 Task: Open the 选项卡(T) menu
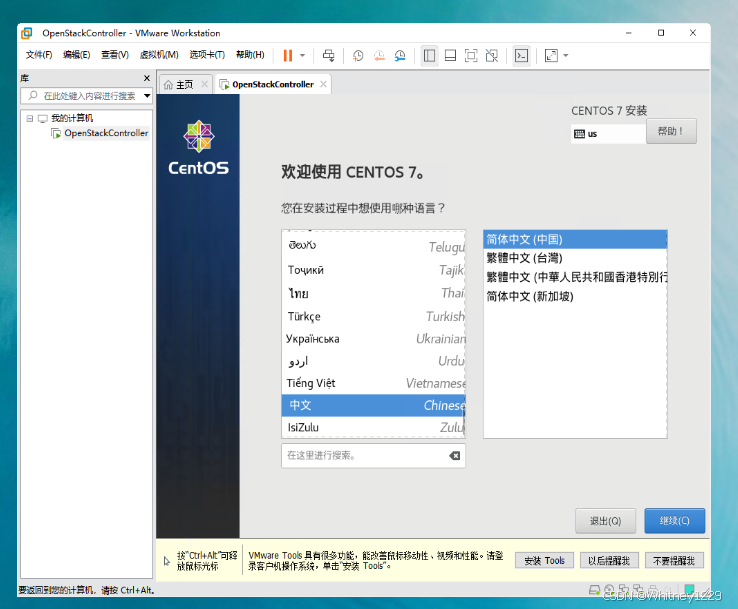pos(207,55)
